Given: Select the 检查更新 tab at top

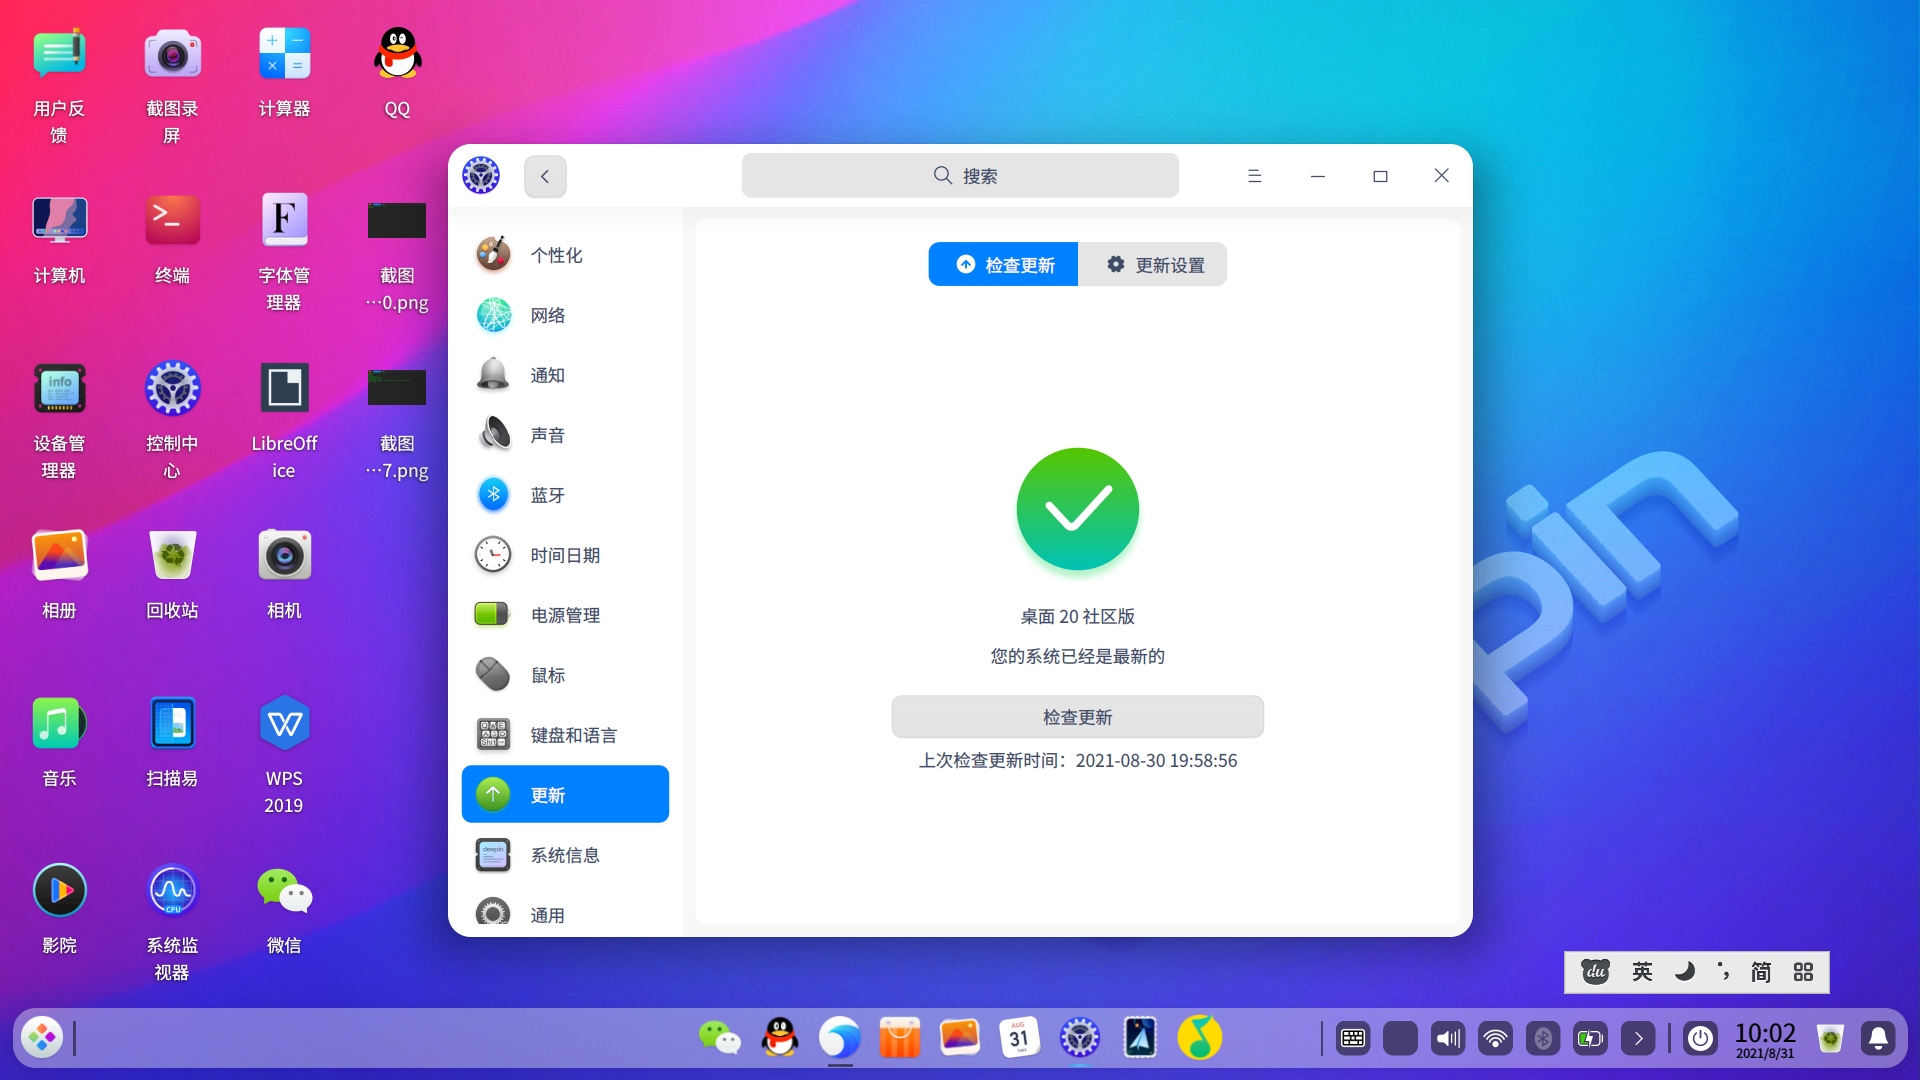Looking at the screenshot, I should point(1003,265).
